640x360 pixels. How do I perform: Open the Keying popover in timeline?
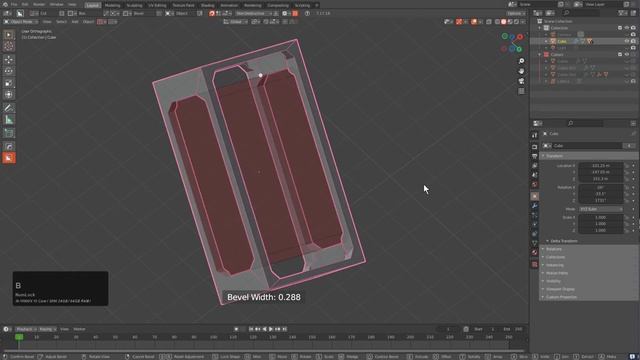point(47,329)
